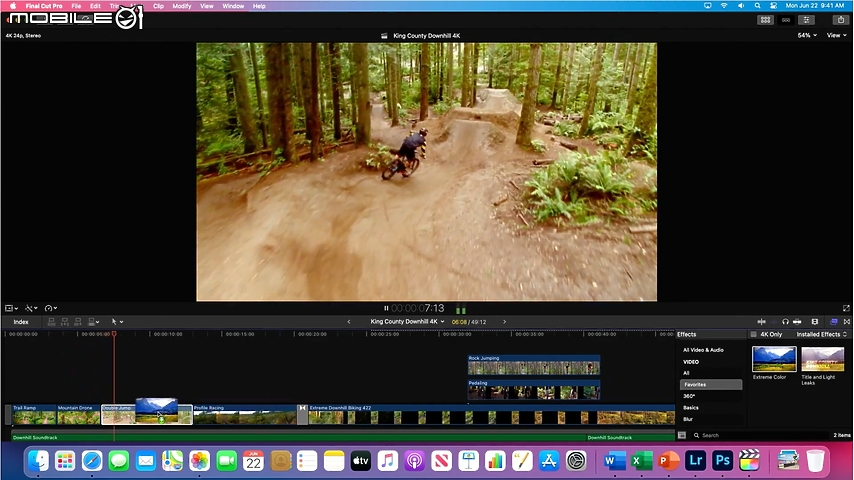Image resolution: width=854 pixels, height=480 pixels.
Task: Click the timeline playhead marker
Action: pyautogui.click(x=114, y=333)
